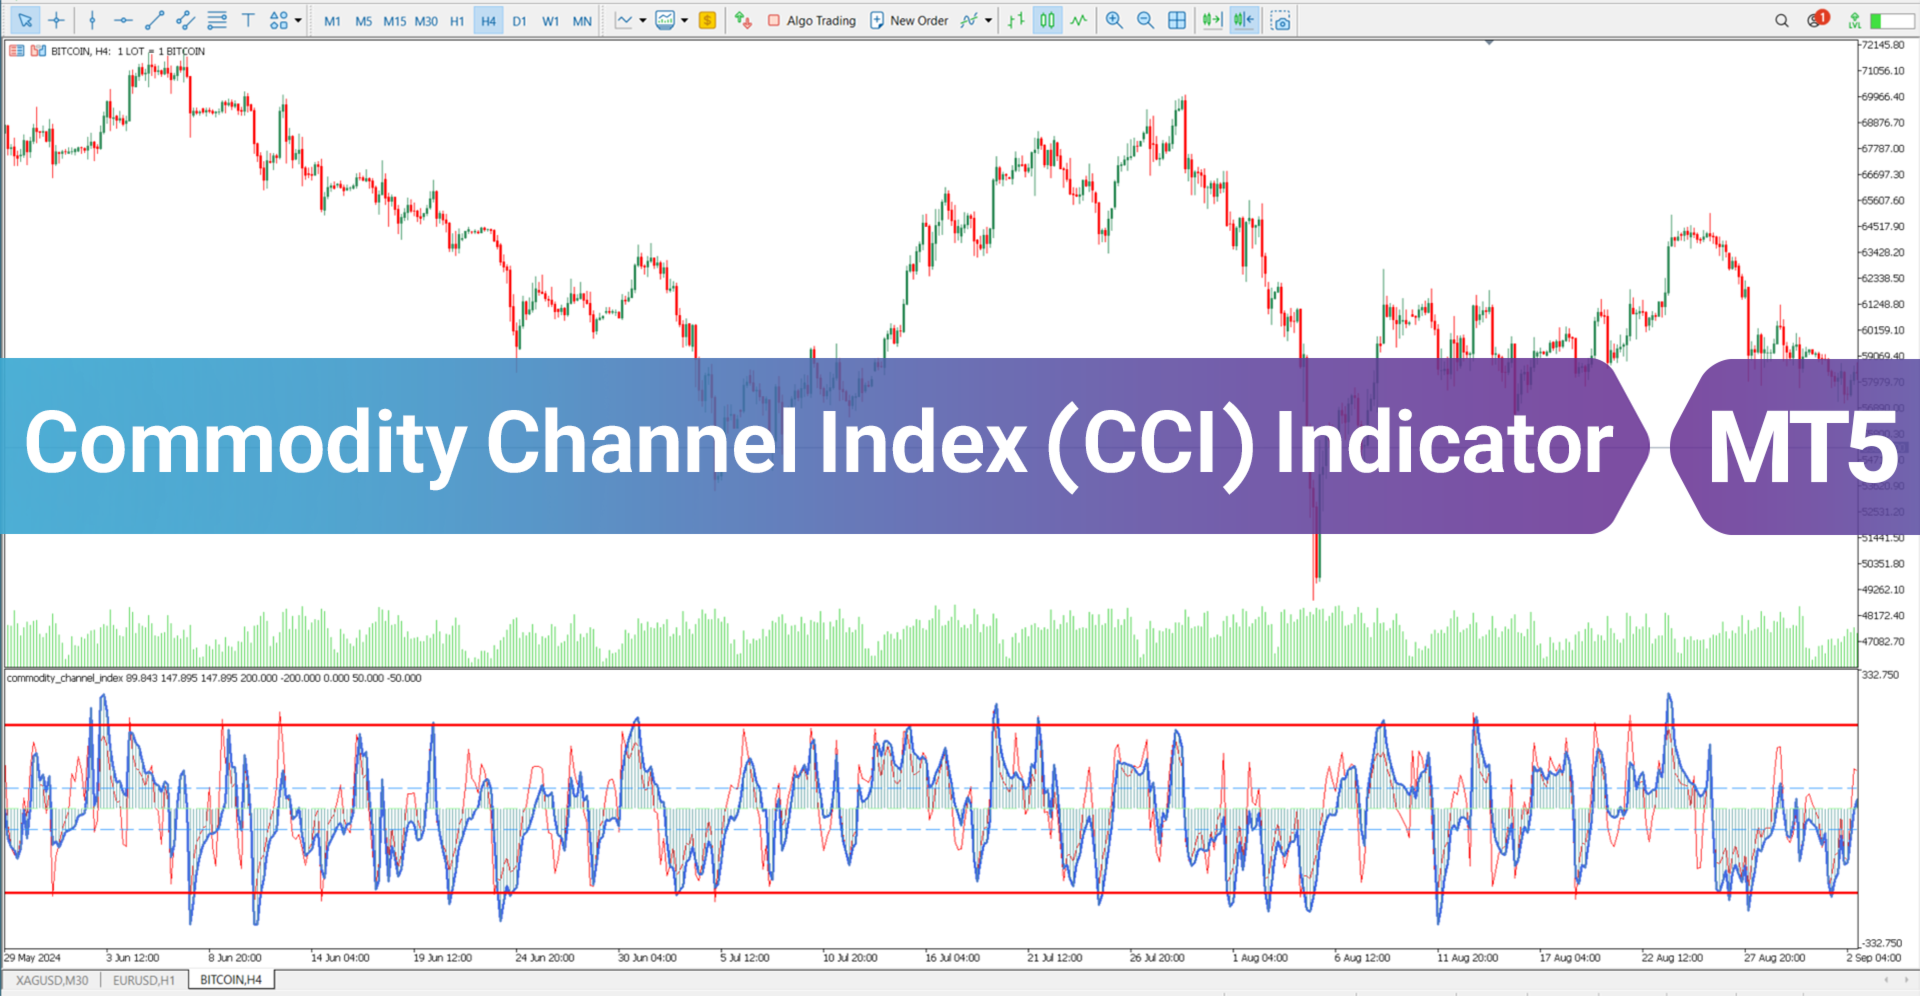The width and height of the screenshot is (1920, 996).
Task: Toggle chart auto-scroll to latest bar
Action: [x=1212, y=20]
